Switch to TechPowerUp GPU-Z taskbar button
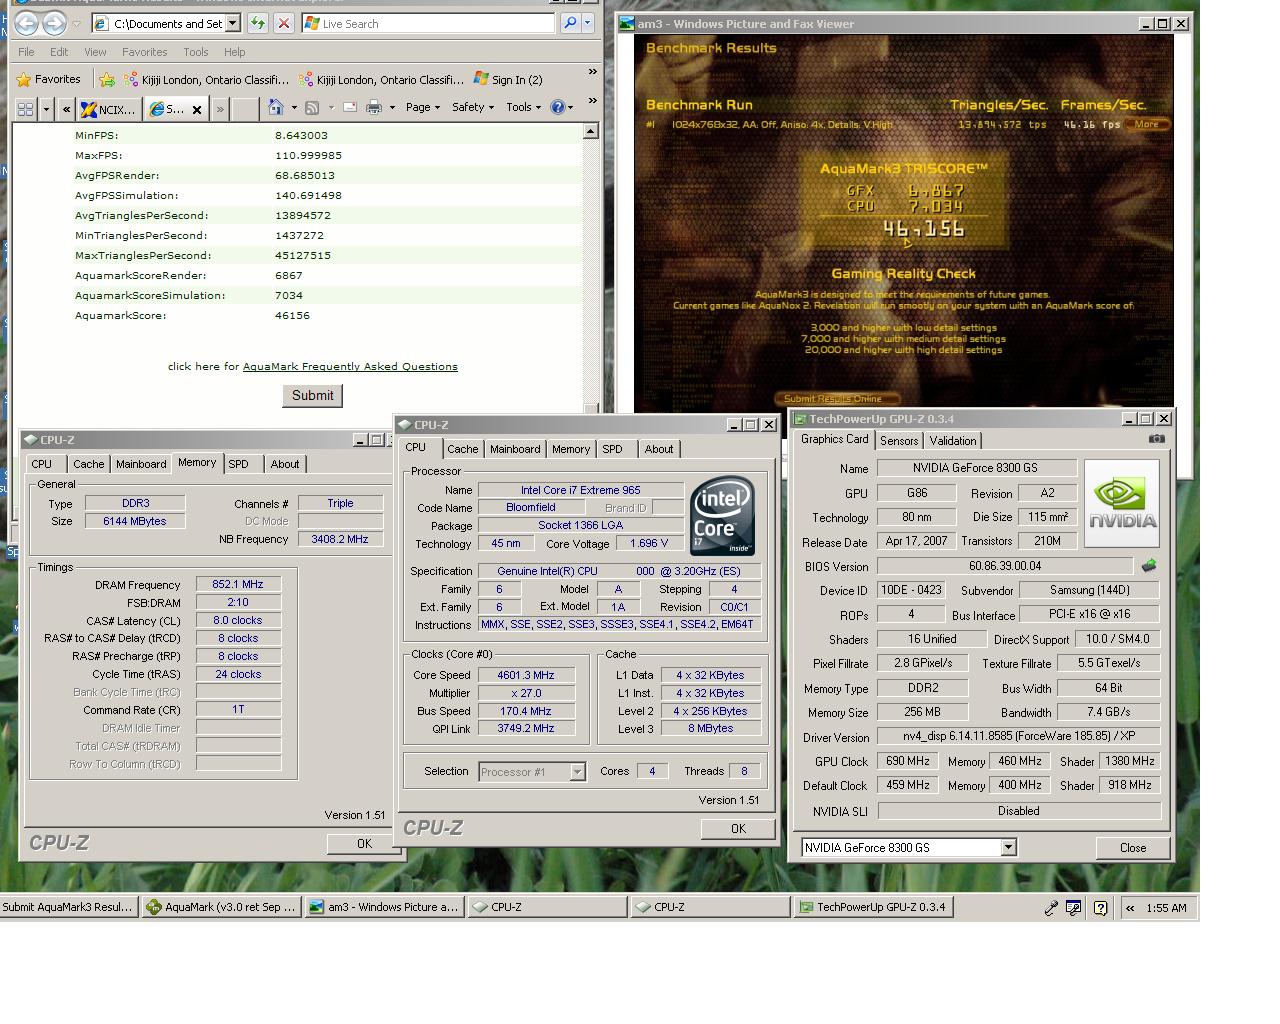 tap(874, 907)
